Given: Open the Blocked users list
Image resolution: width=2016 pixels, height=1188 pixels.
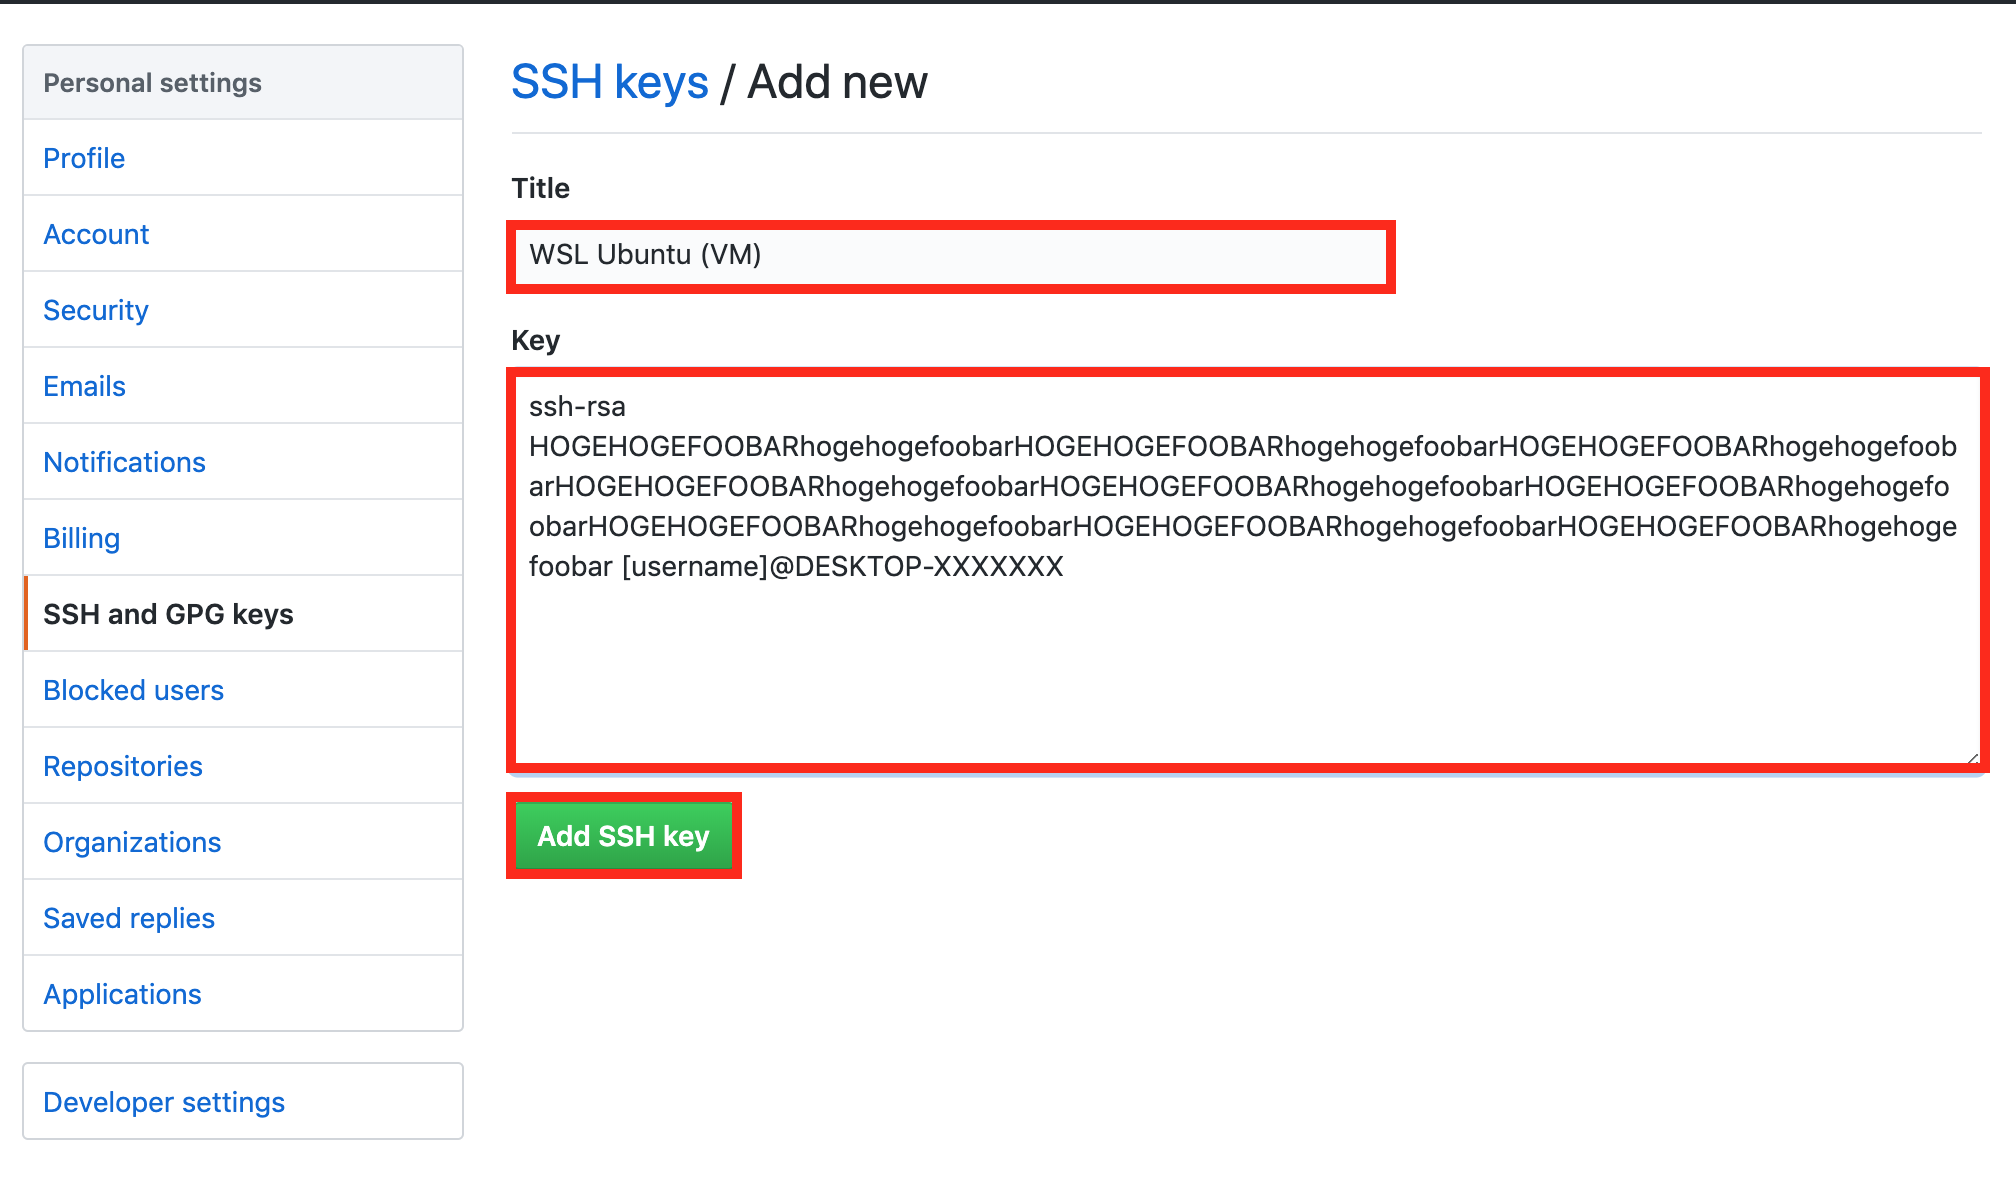Looking at the screenshot, I should 133,690.
